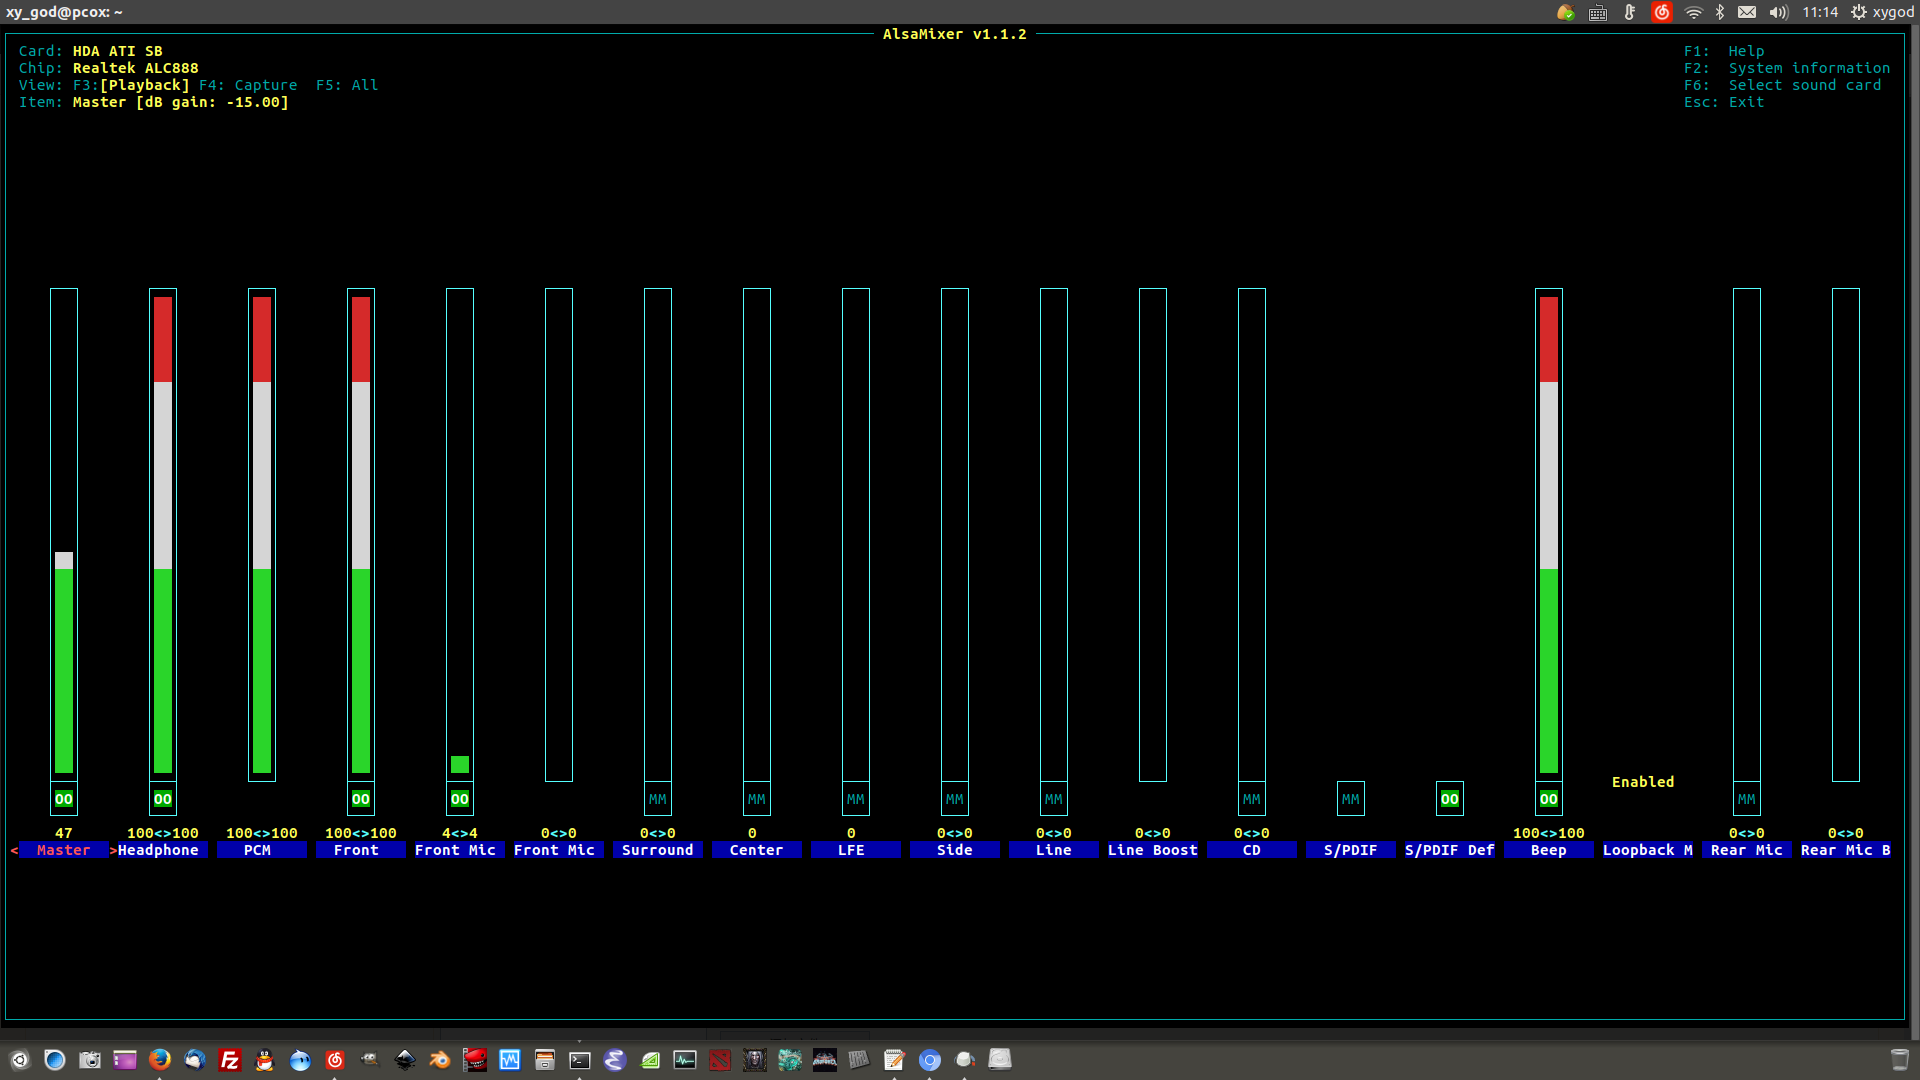1920x1080 pixels.
Task: Launch Inkscape from the dock
Action: coord(405,1059)
